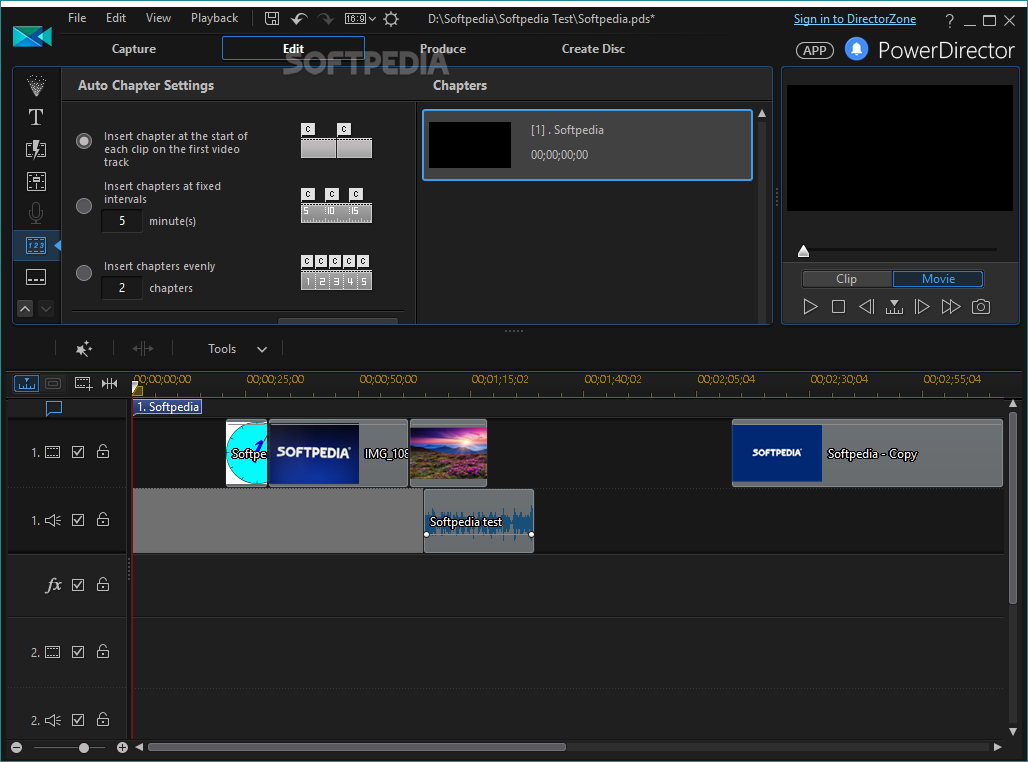Play the preview
This screenshot has width=1028, height=762.
[x=810, y=306]
